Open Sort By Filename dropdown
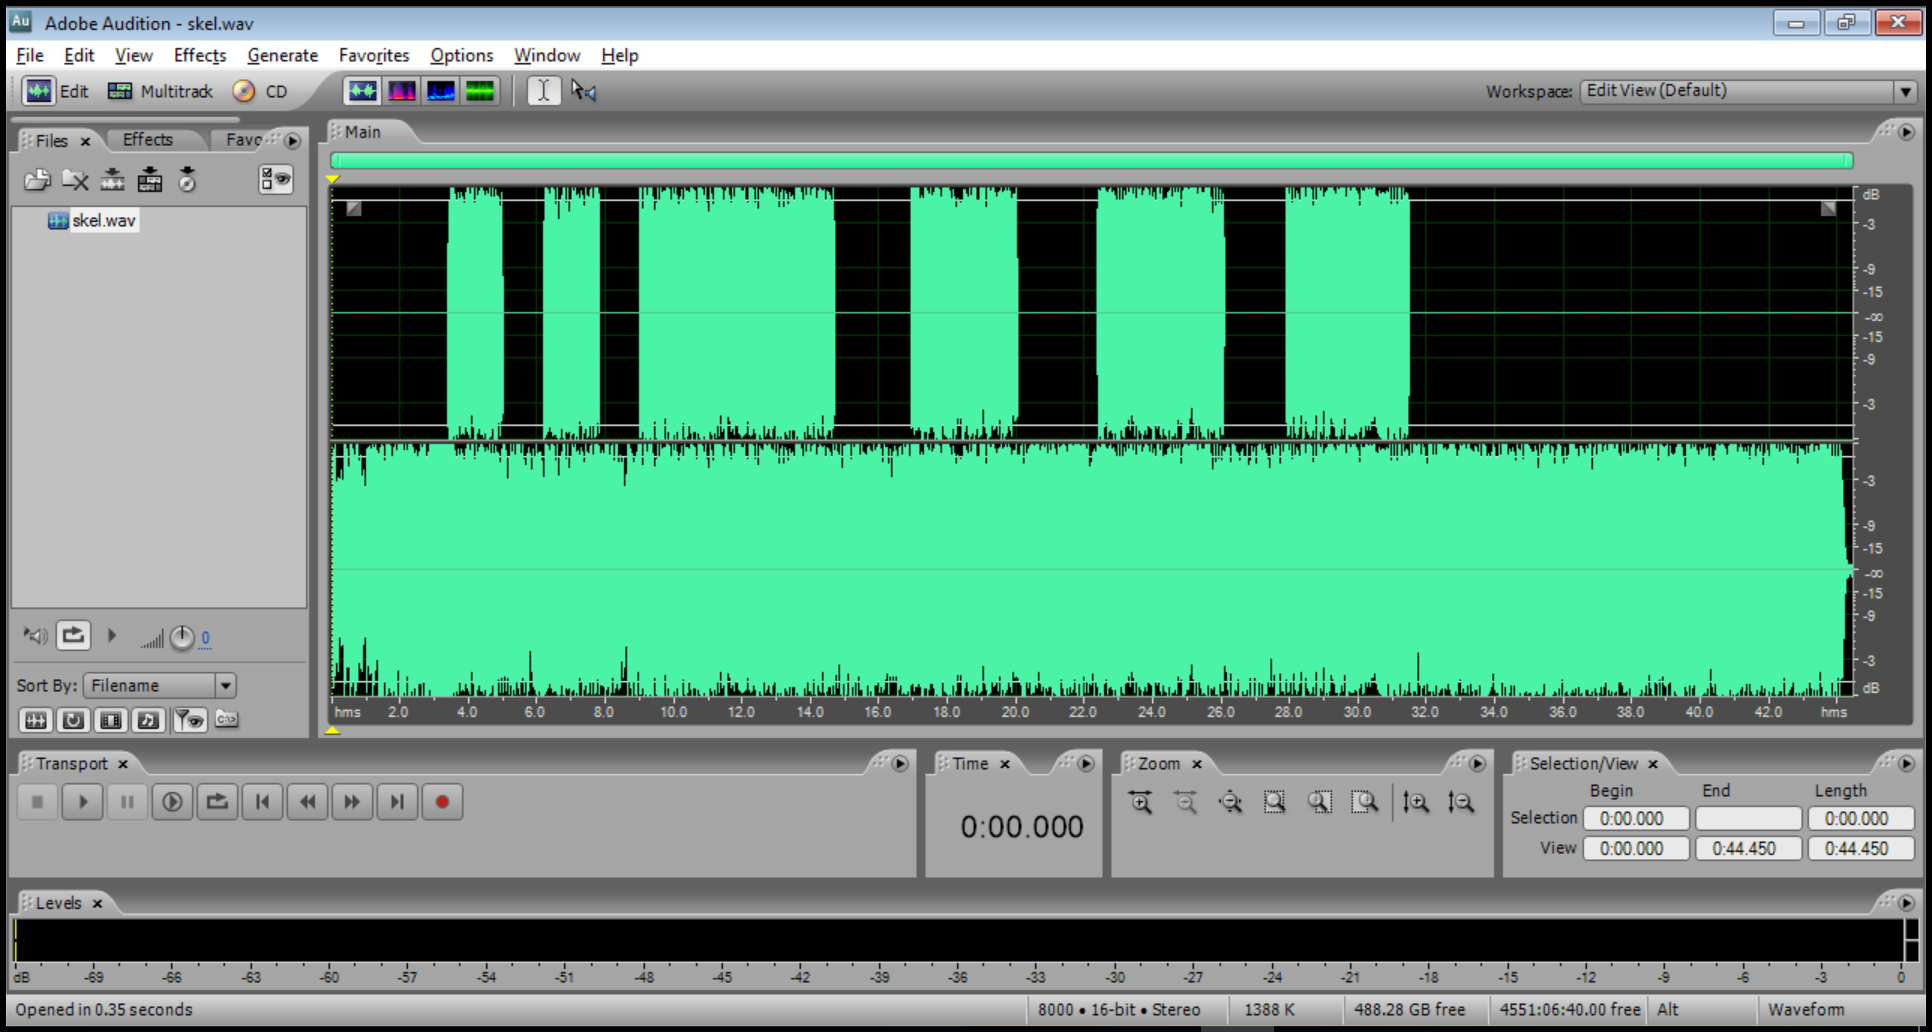This screenshot has height=1032, width=1932. tap(160, 685)
